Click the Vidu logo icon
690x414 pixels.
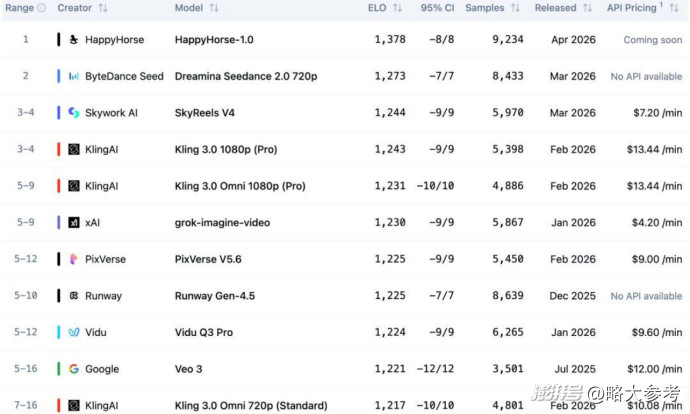click(74, 332)
